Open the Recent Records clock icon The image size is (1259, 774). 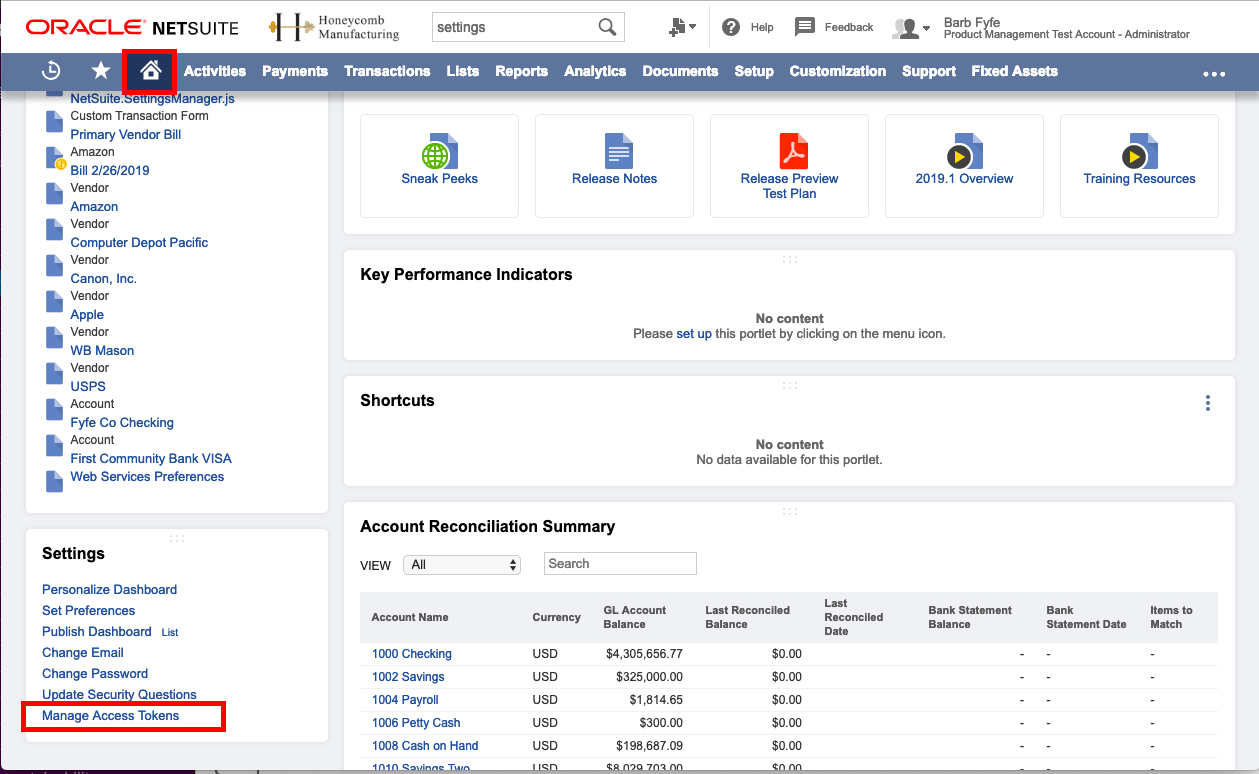point(51,71)
